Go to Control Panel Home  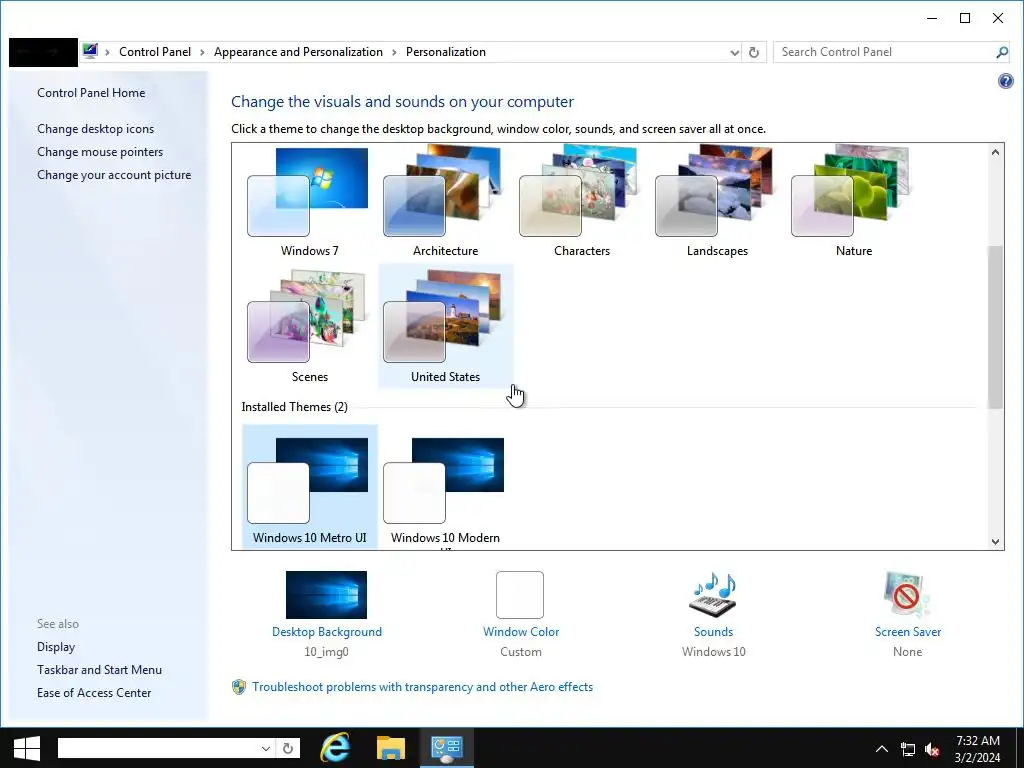pyautogui.click(x=91, y=93)
